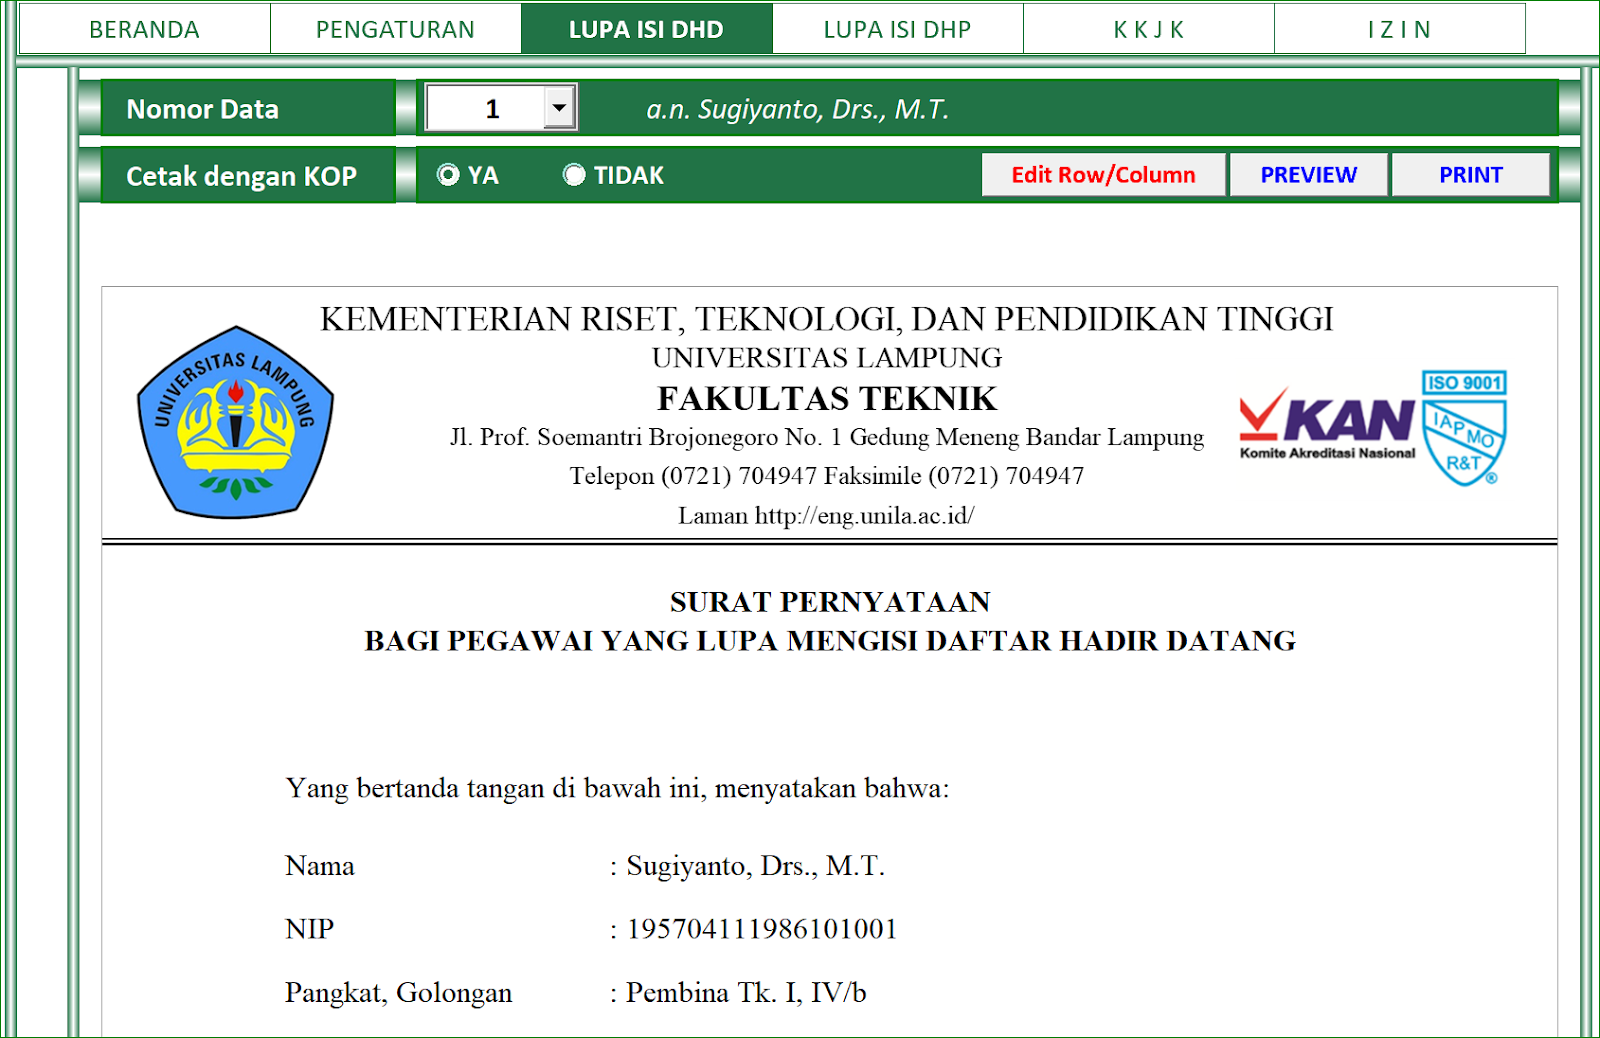Switch to the LUPA ISI DHP tab

pos(897,29)
